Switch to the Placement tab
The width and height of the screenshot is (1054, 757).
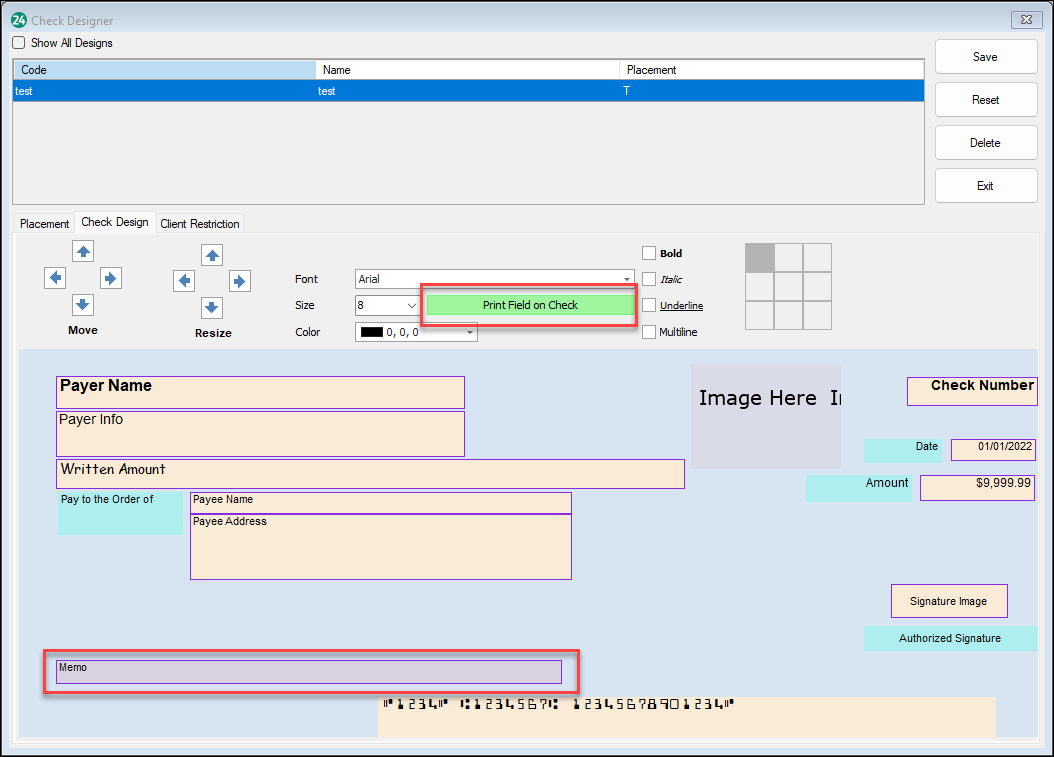(44, 223)
